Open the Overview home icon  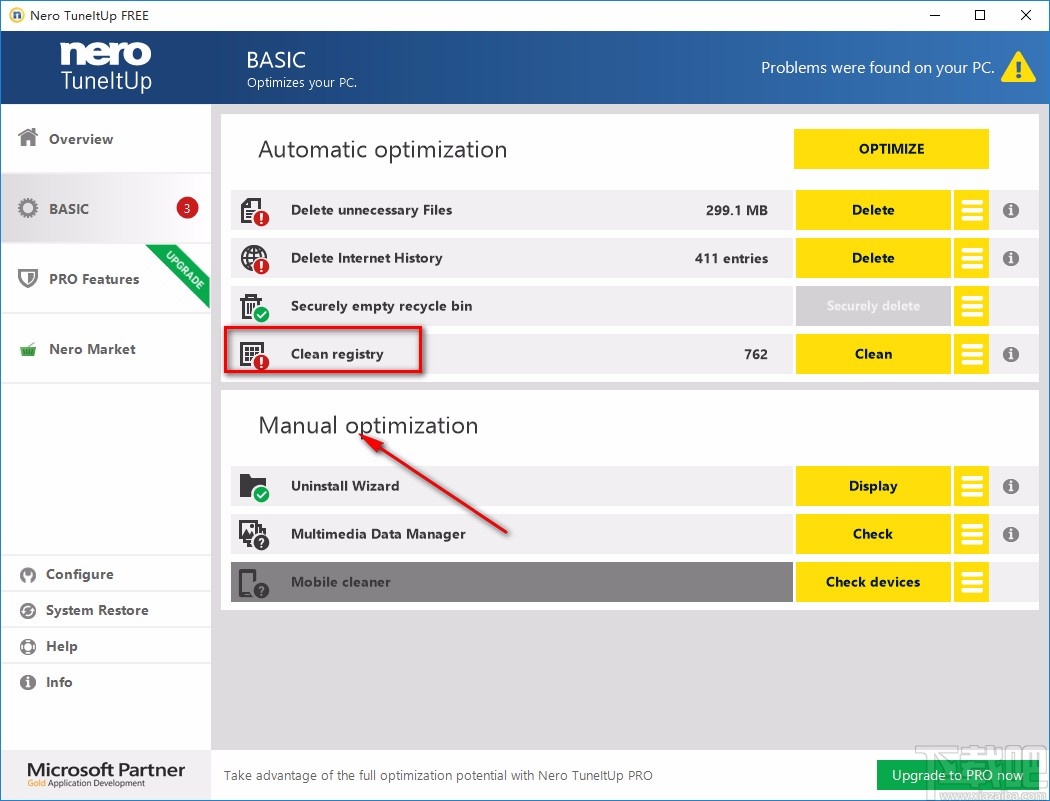click(28, 138)
